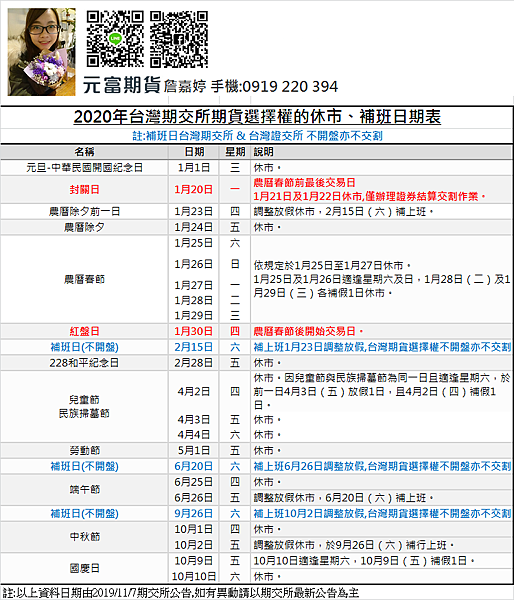Click the 補上班10月2日調整放假 description
This screenshot has height=600, width=514.
(x=382, y=514)
